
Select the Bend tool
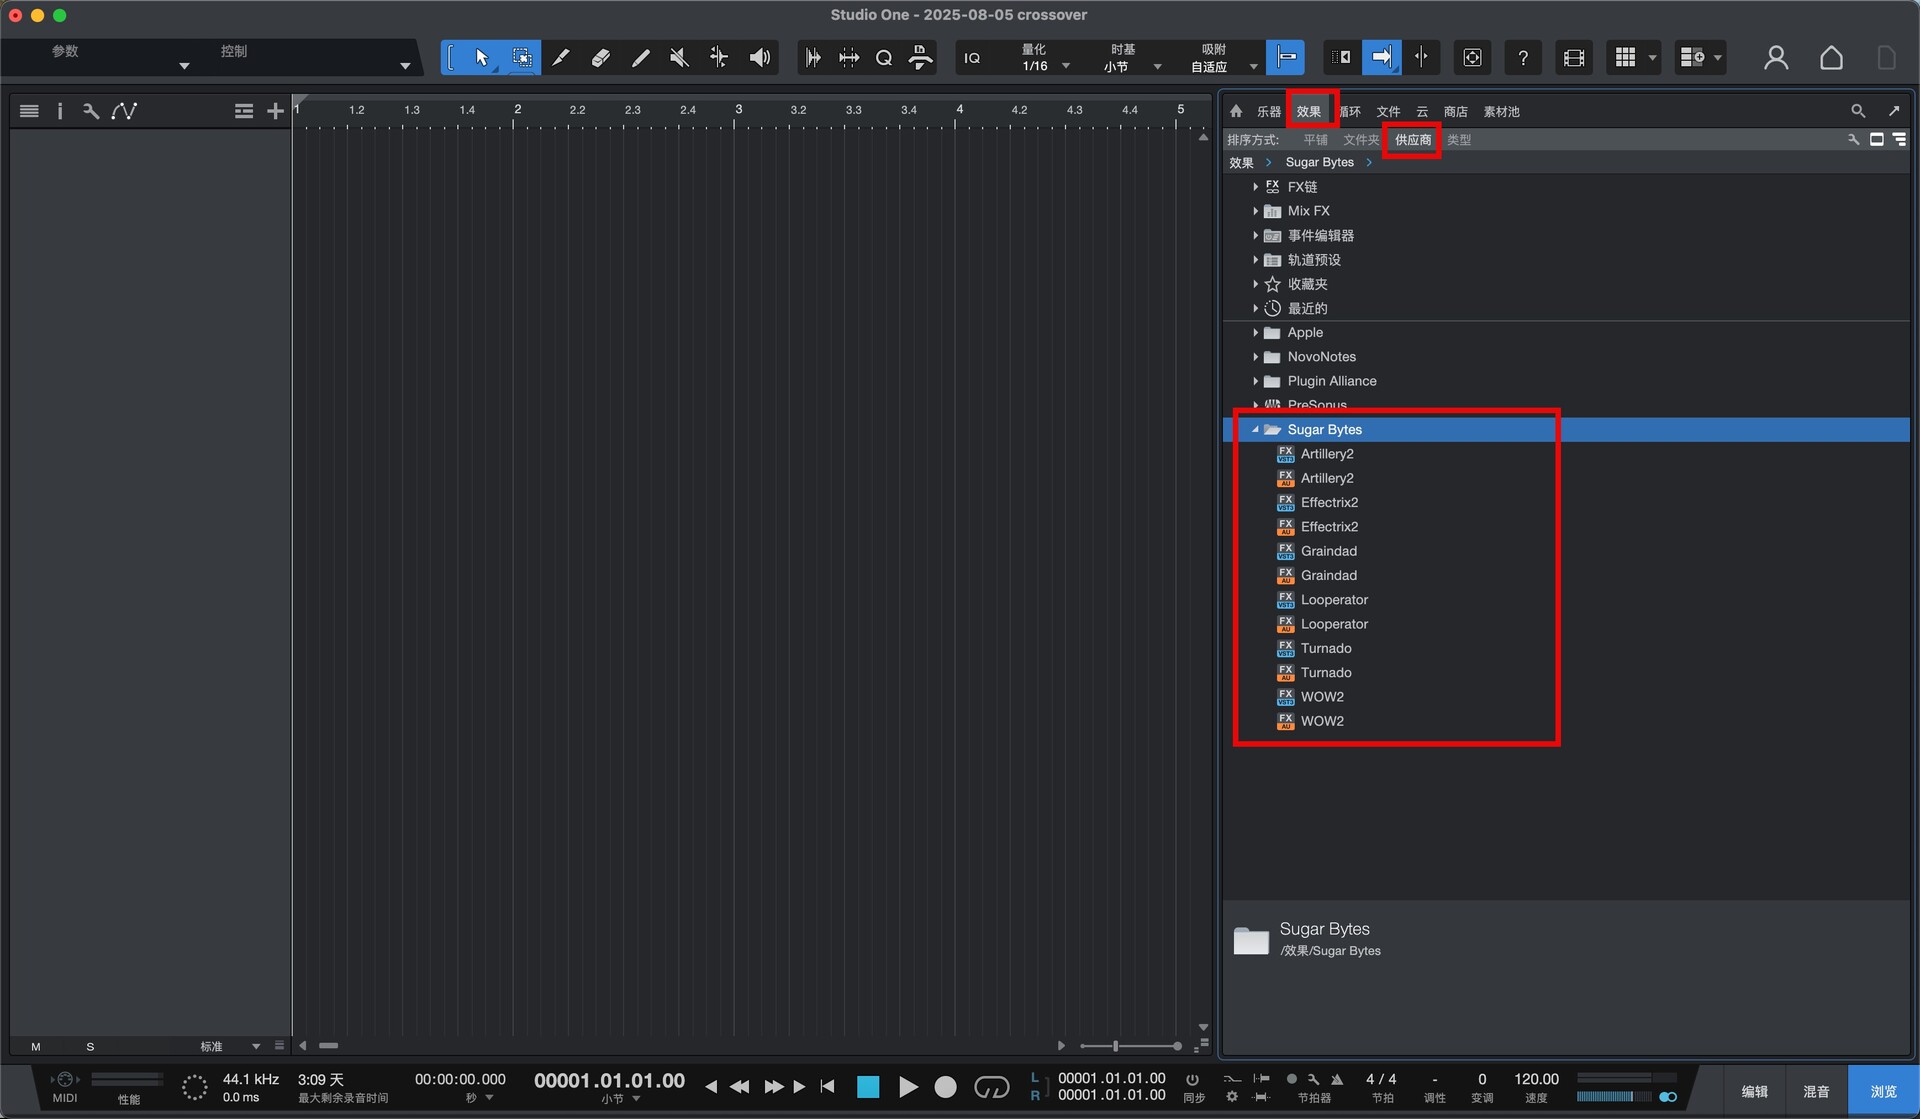point(719,58)
